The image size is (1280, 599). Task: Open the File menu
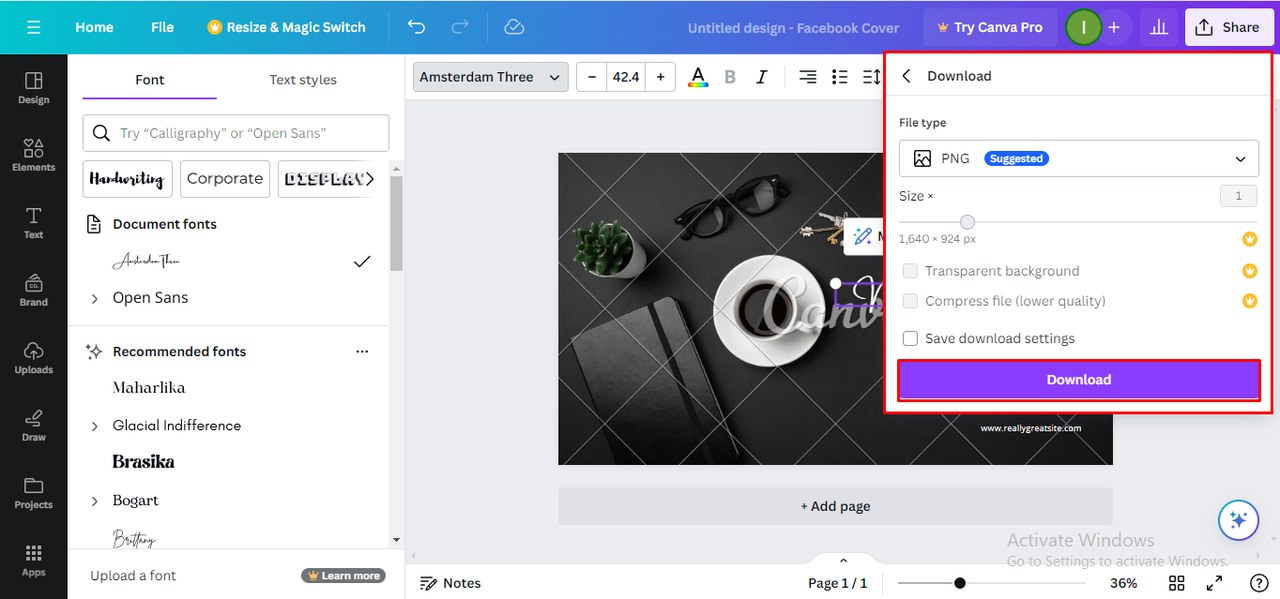162,27
